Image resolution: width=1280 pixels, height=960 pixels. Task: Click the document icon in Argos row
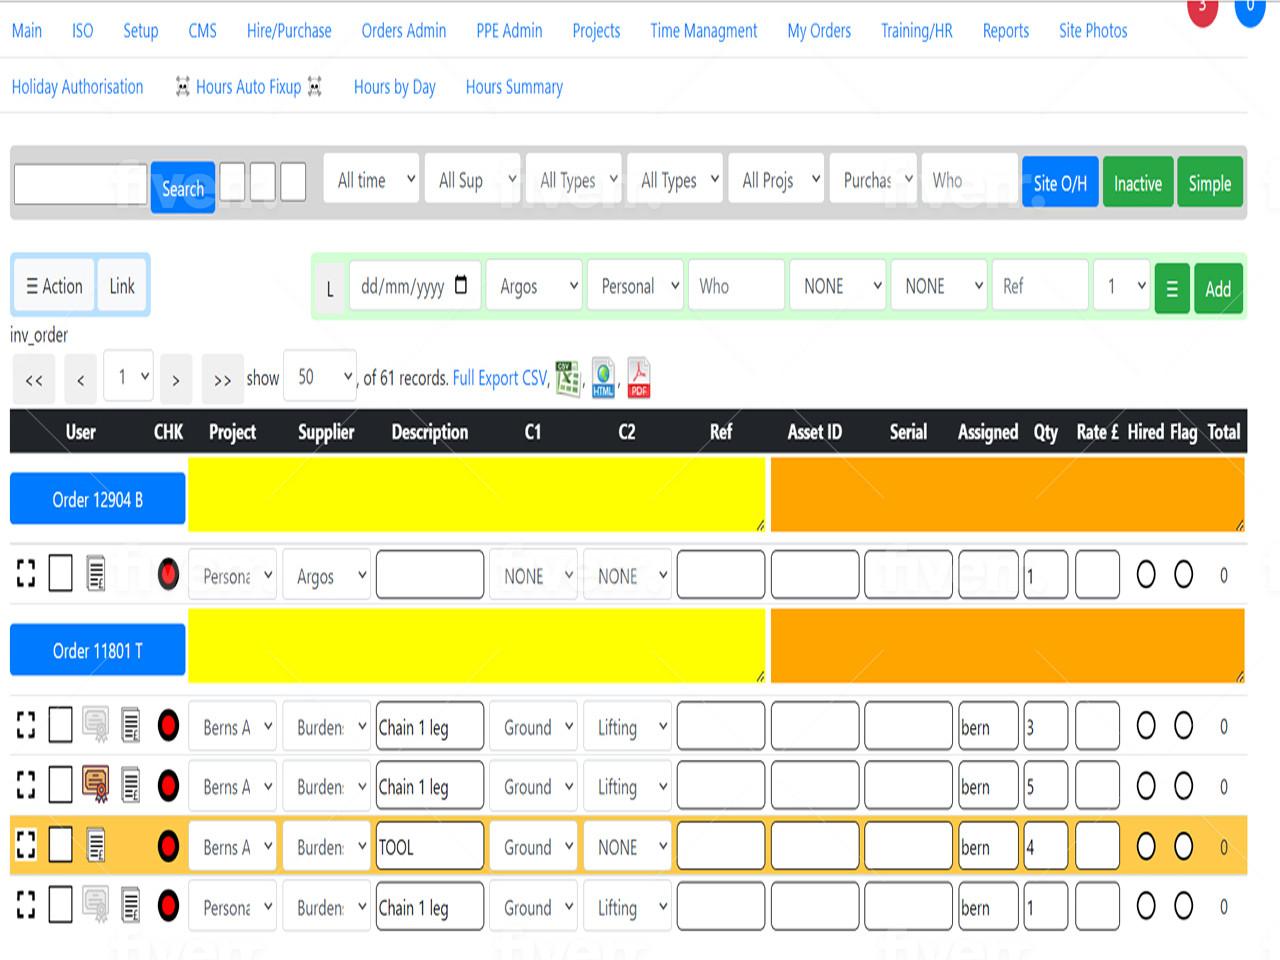tap(96, 574)
